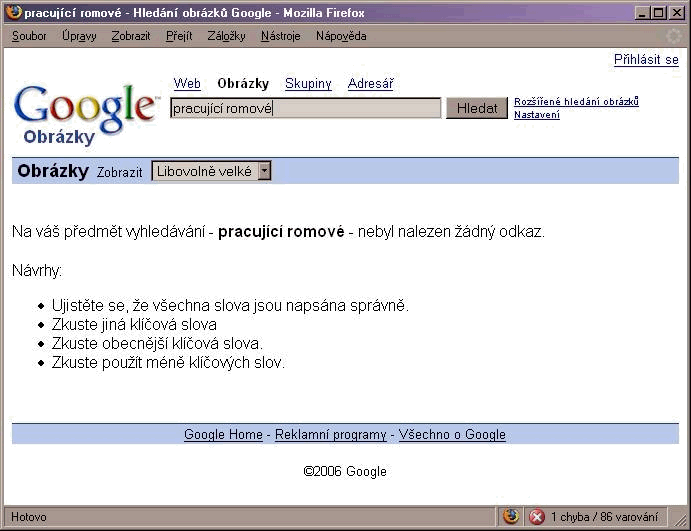Open the Adresář link
Image resolution: width=691 pixels, height=531 pixels.
370,84
